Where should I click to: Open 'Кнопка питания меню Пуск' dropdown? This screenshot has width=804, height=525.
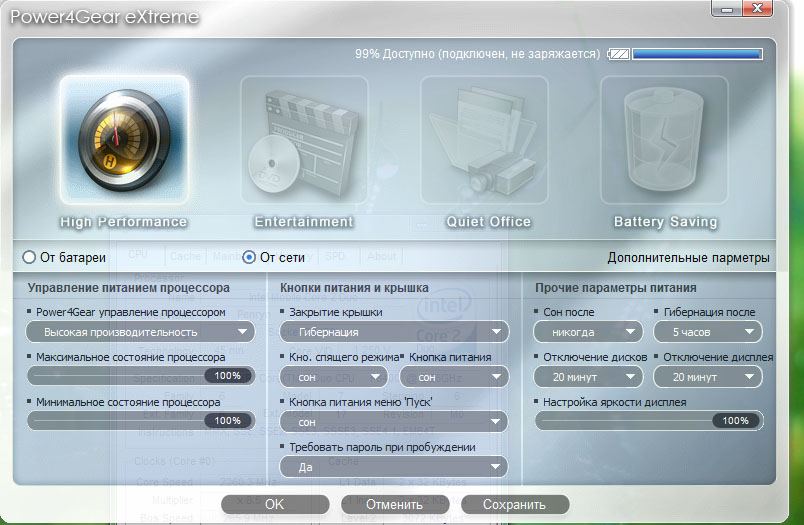(x=394, y=421)
